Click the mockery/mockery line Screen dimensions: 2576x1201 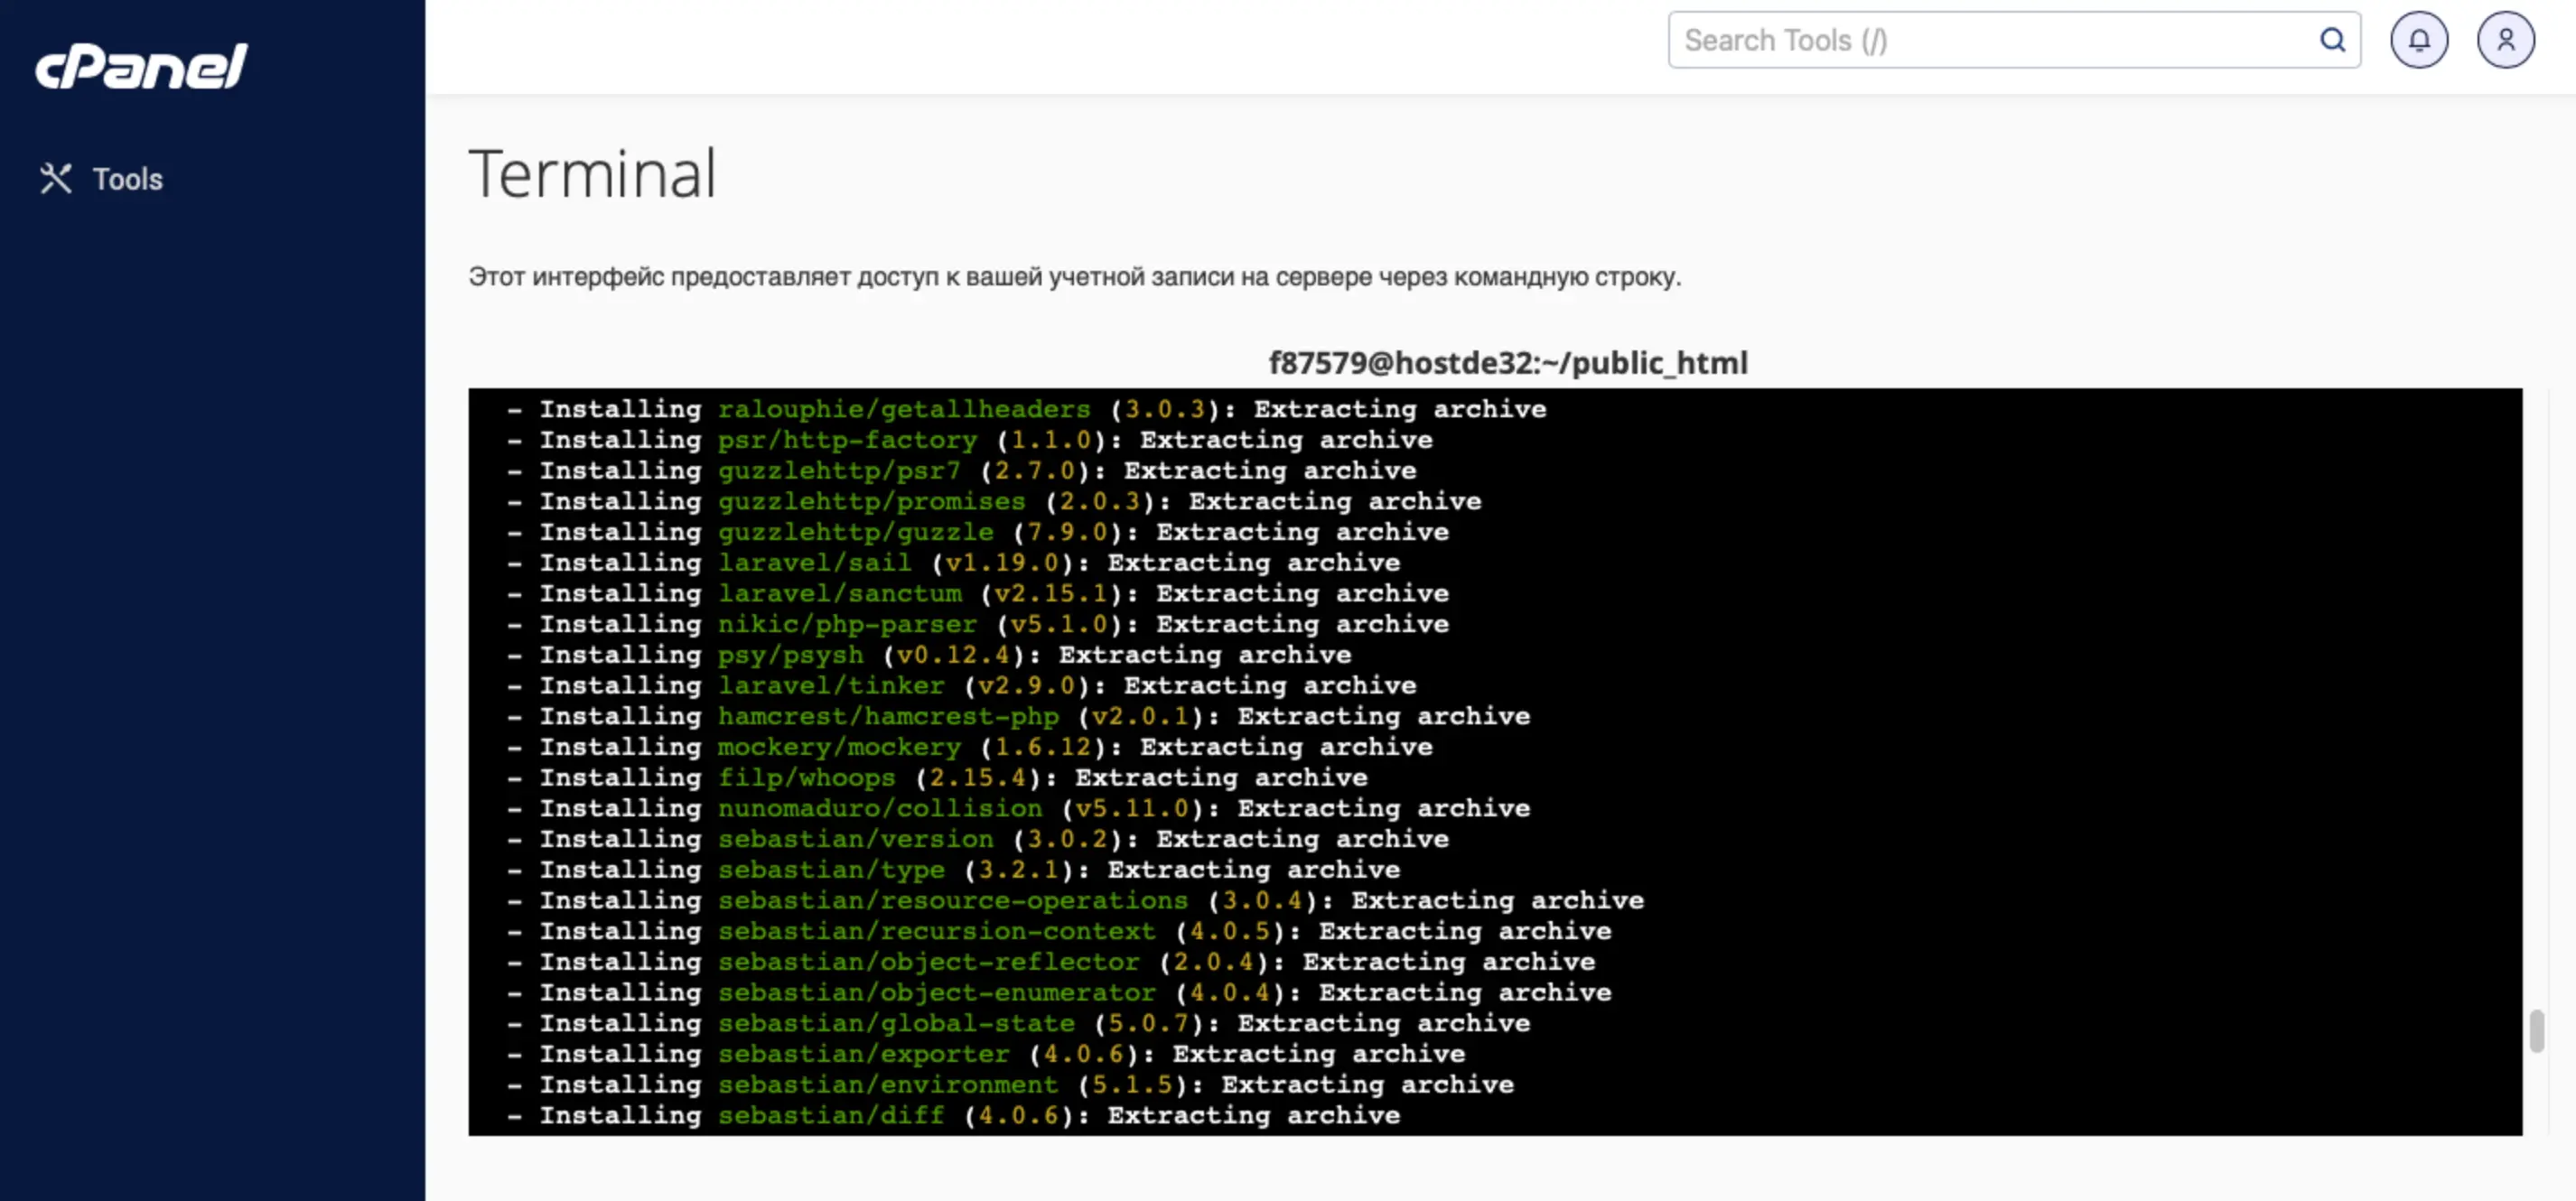(x=969, y=747)
